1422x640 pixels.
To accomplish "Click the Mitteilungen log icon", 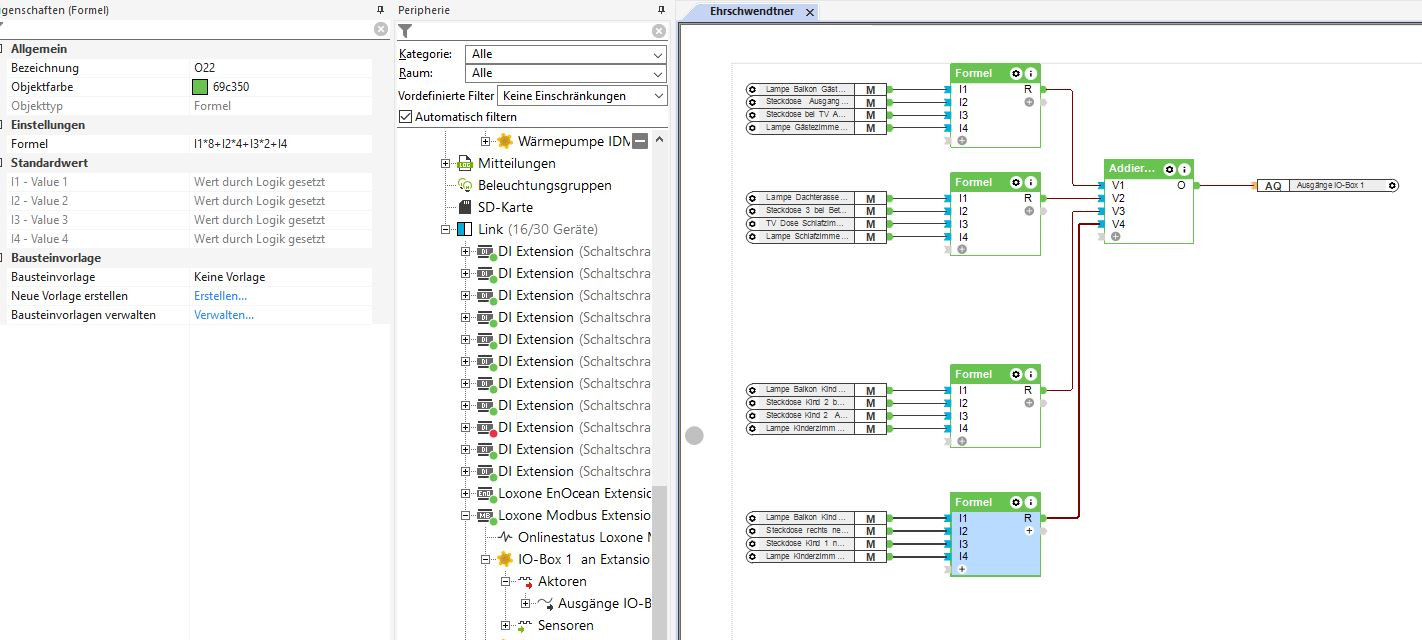I will 464,163.
